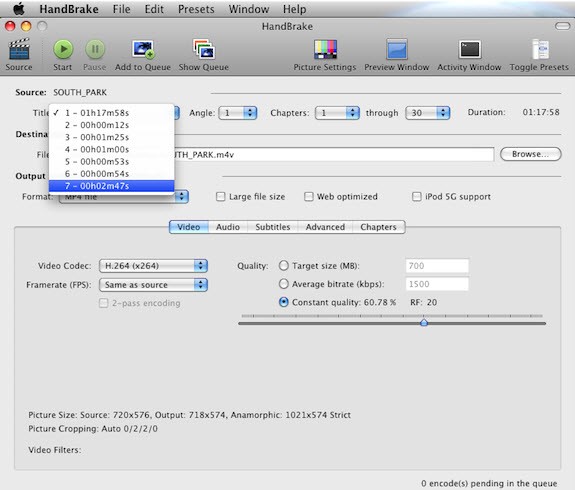This screenshot has width=575, height=490.
Task: Choose title 6 - 00h00m54s from list
Action: (111, 174)
